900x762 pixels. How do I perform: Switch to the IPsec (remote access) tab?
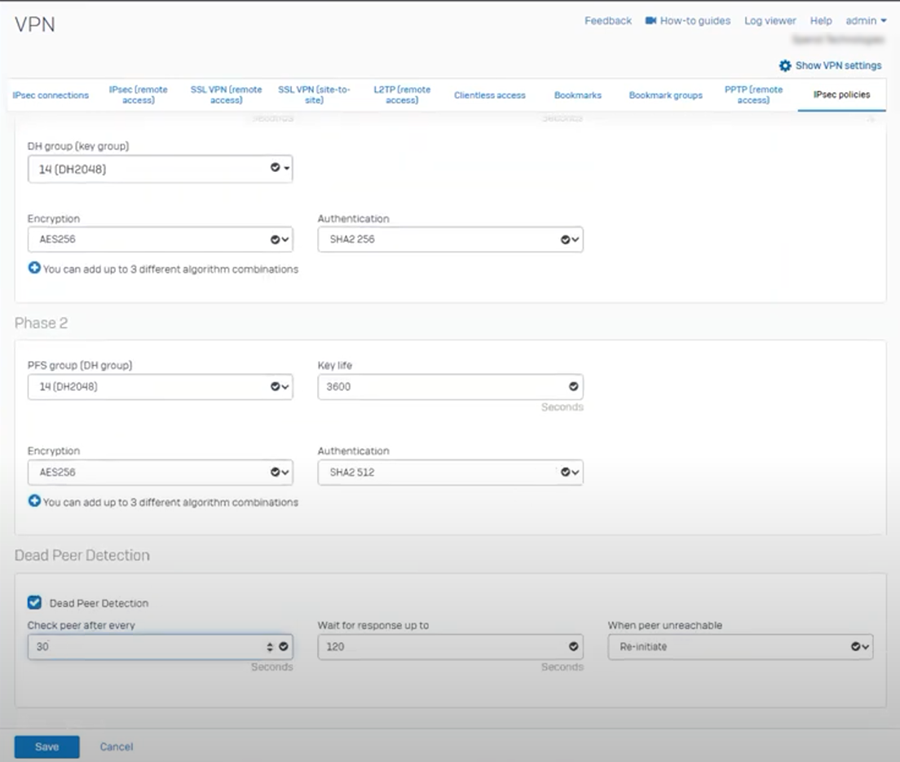tap(138, 95)
